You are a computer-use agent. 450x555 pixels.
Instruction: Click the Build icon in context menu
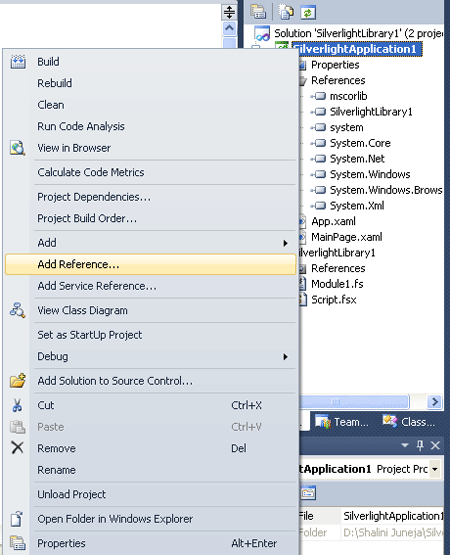pyautogui.click(x=18, y=62)
